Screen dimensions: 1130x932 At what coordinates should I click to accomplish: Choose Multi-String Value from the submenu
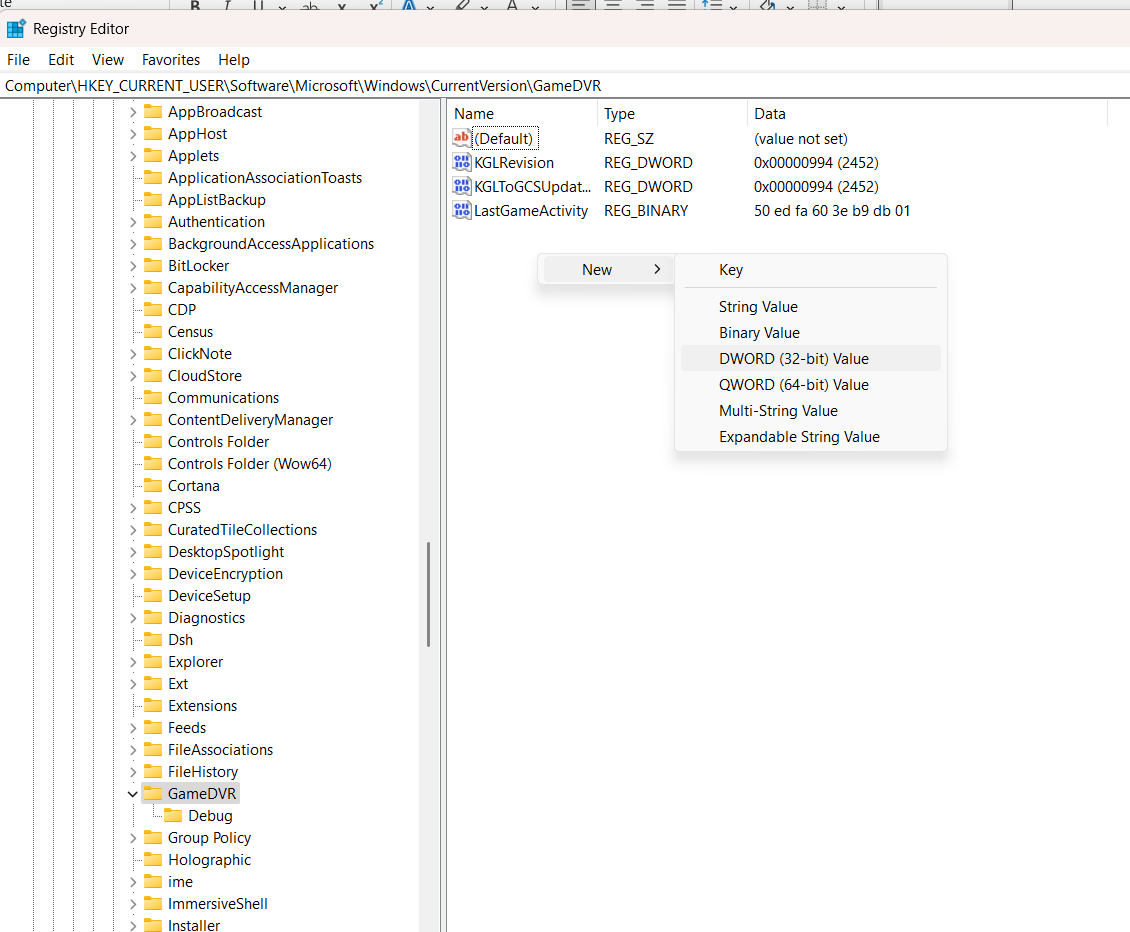811,410
